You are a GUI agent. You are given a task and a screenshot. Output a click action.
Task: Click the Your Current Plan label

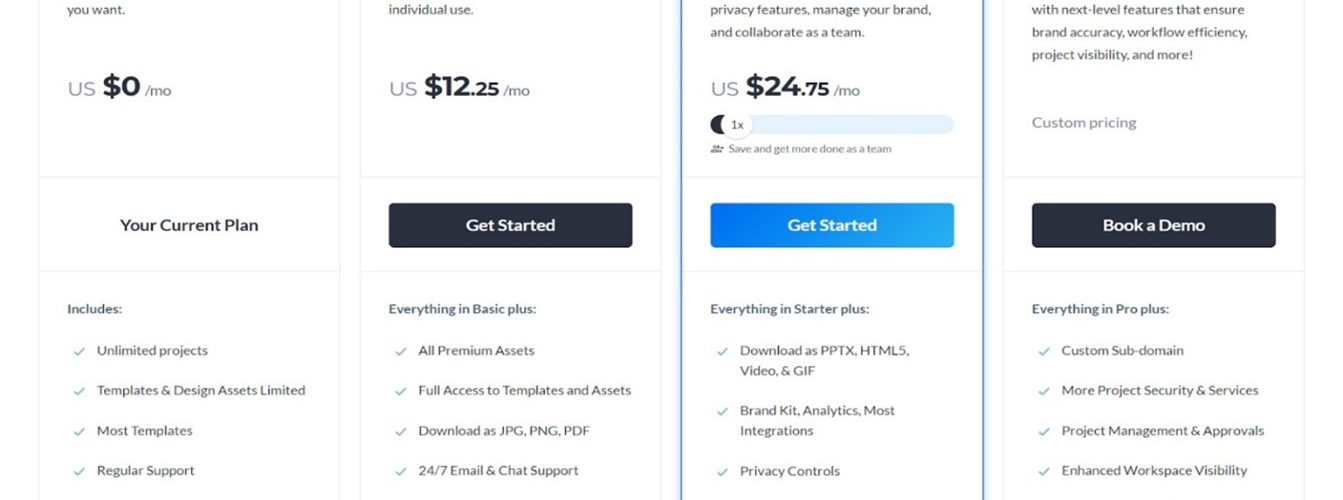pos(189,225)
